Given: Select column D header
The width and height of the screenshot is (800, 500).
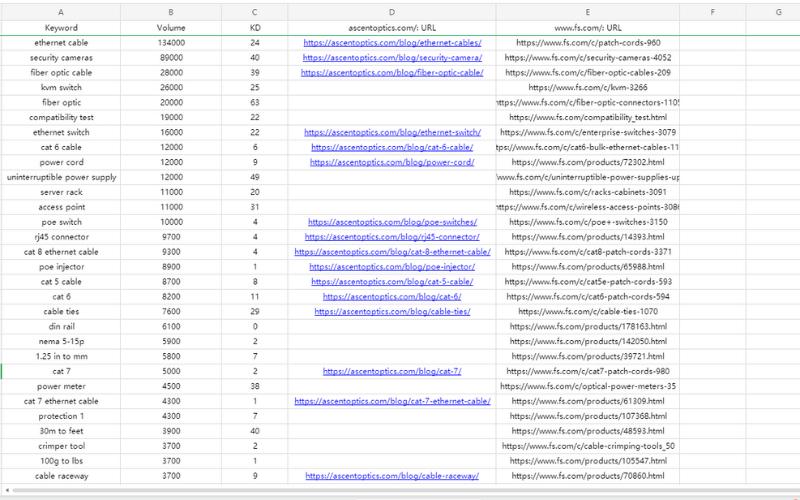Looking at the screenshot, I should [392, 12].
